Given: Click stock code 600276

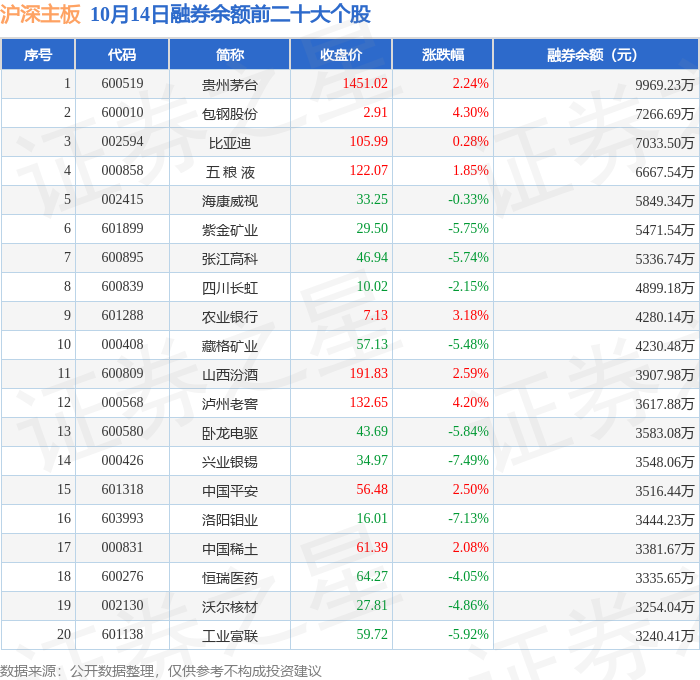Looking at the screenshot, I should point(122,577).
